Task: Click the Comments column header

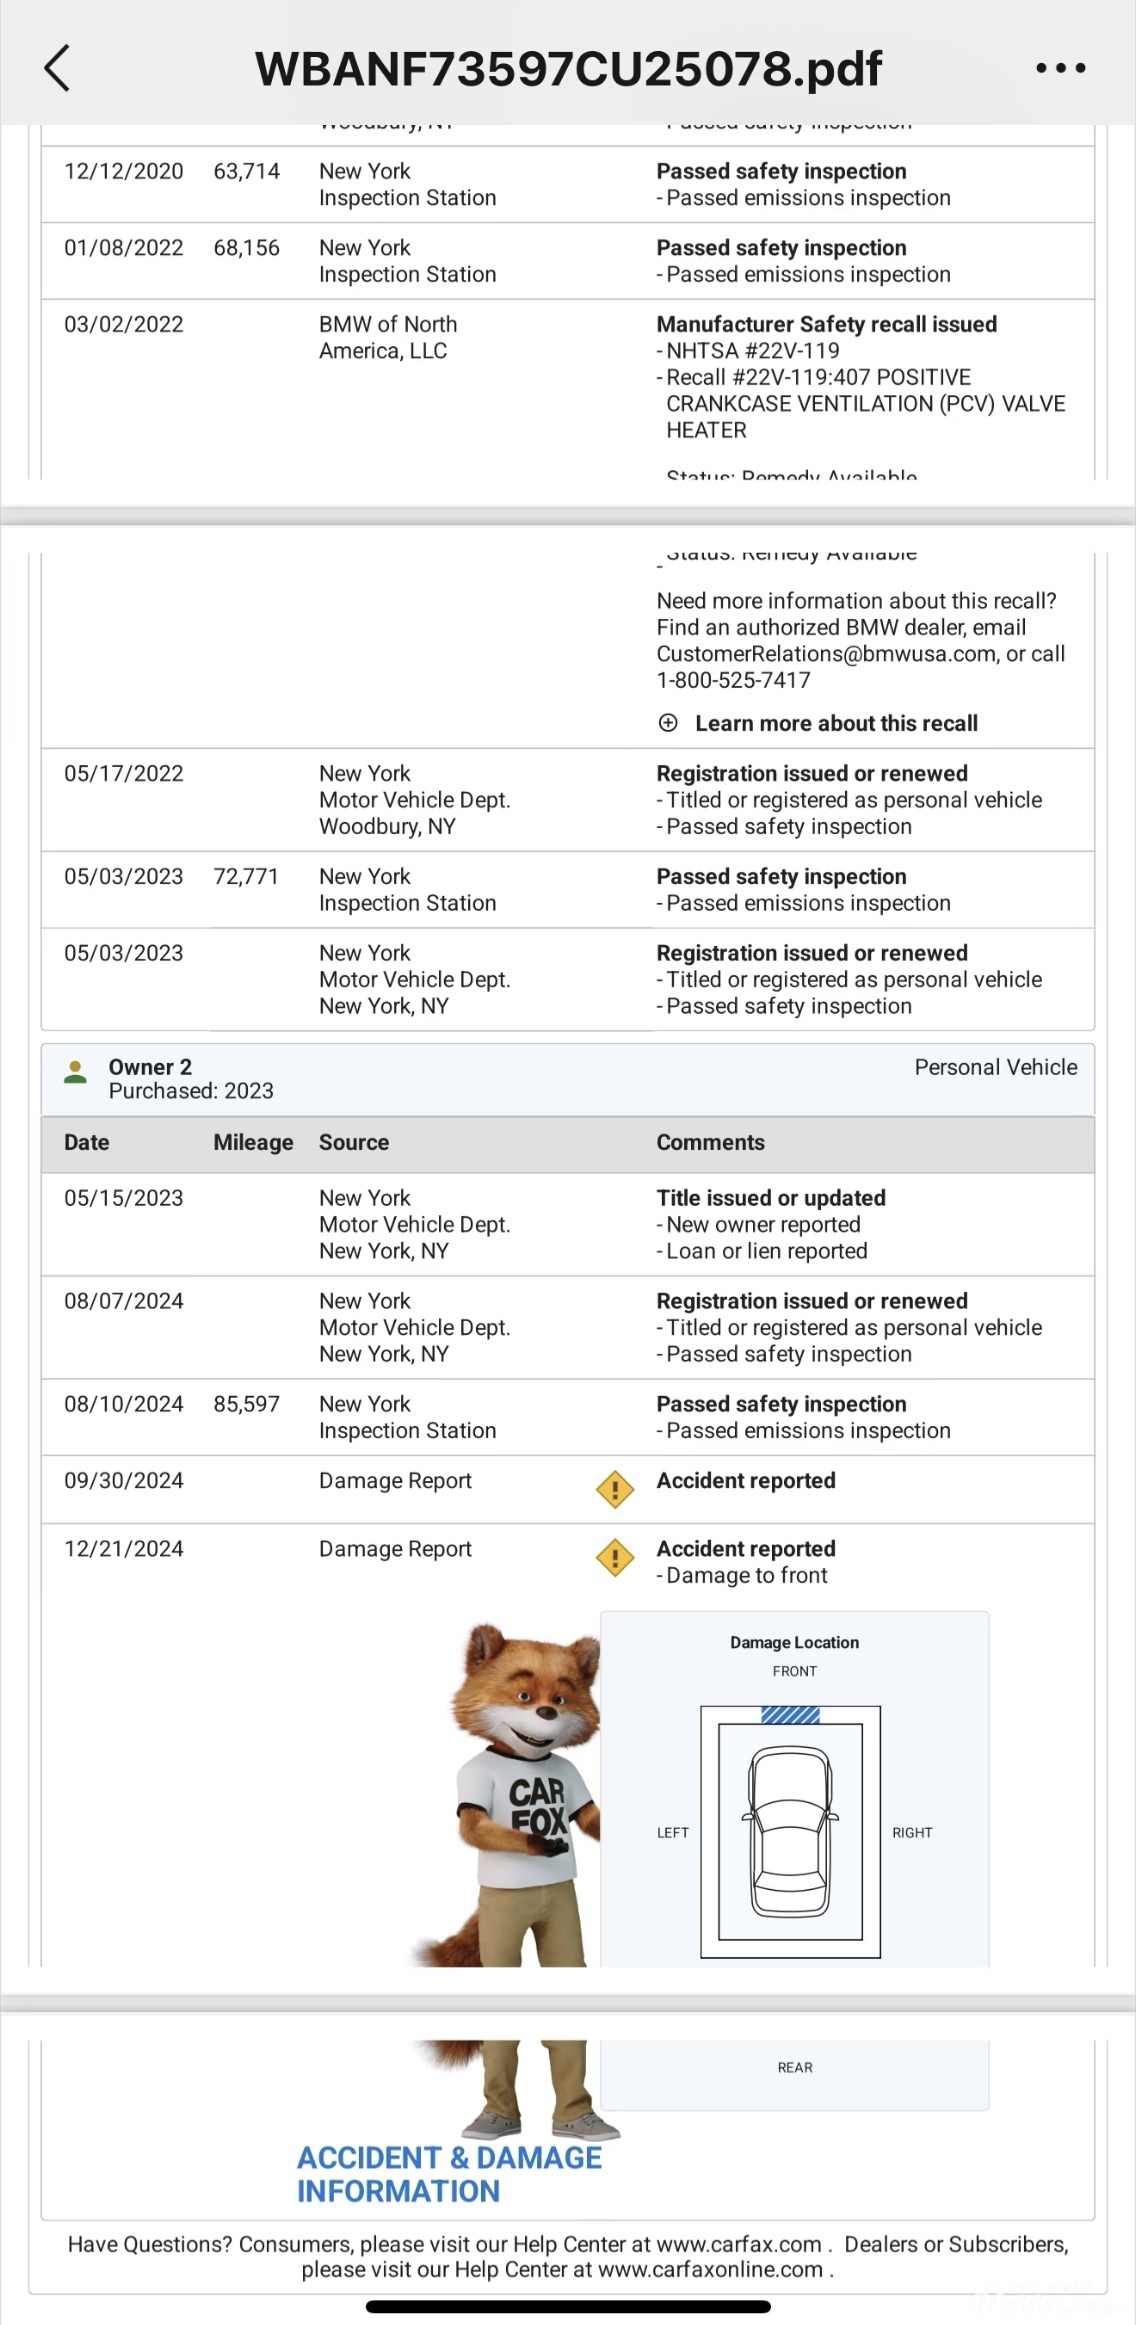Action: pos(710,1143)
